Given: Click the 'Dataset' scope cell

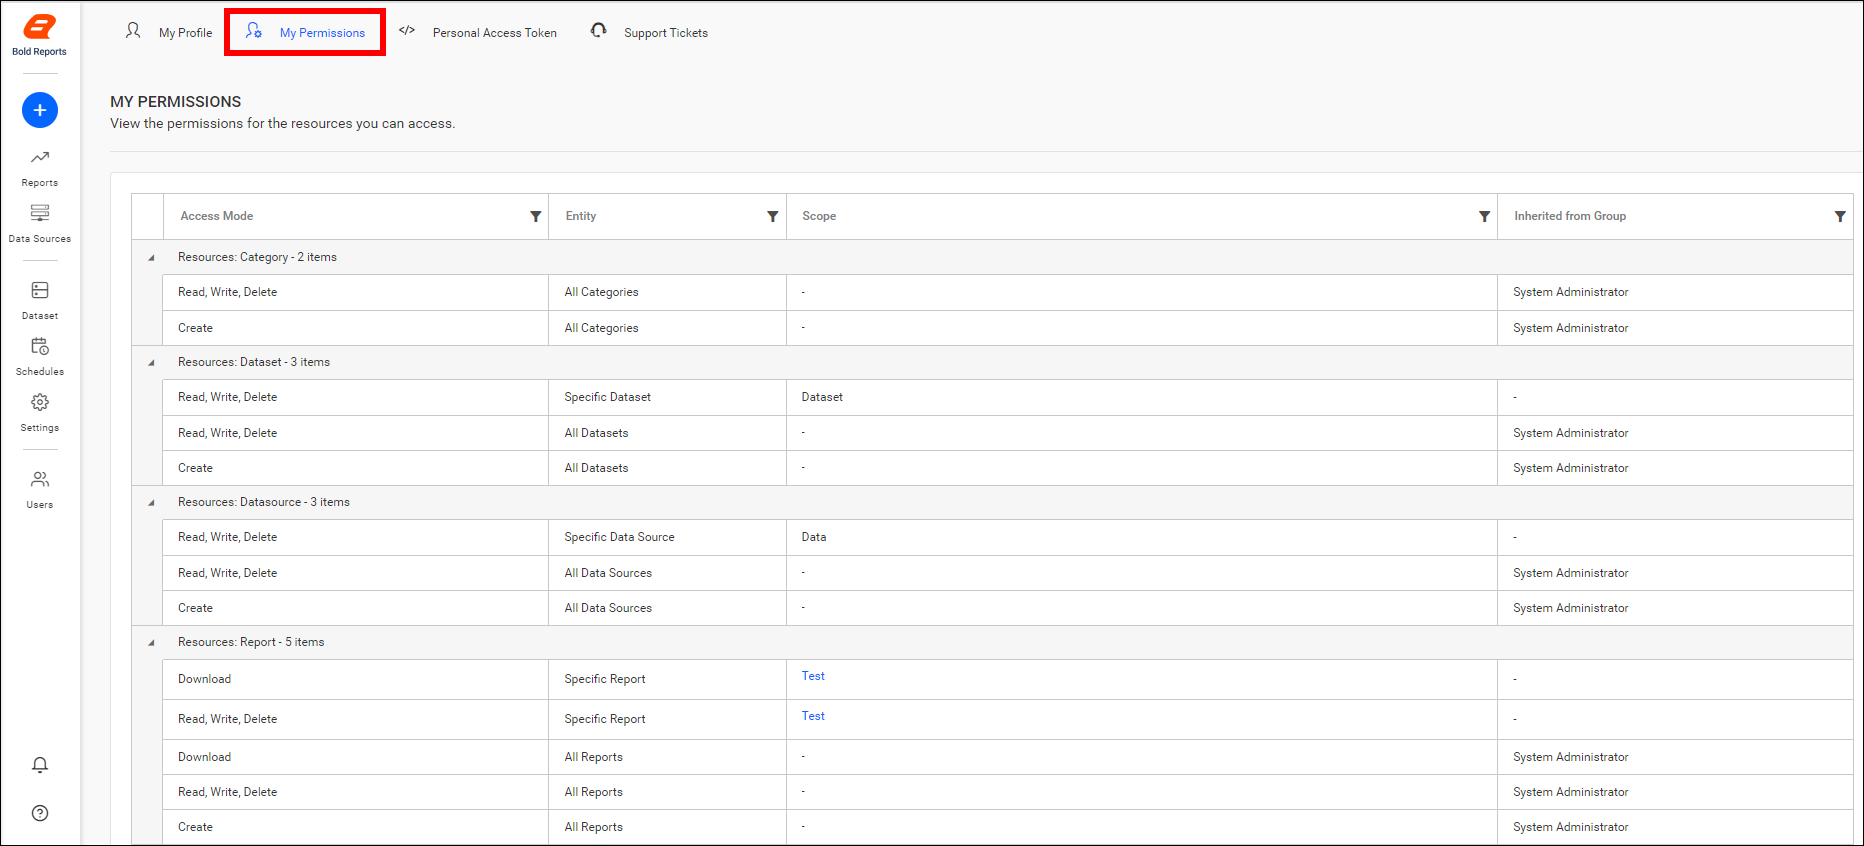Looking at the screenshot, I should pyautogui.click(x=1141, y=397).
